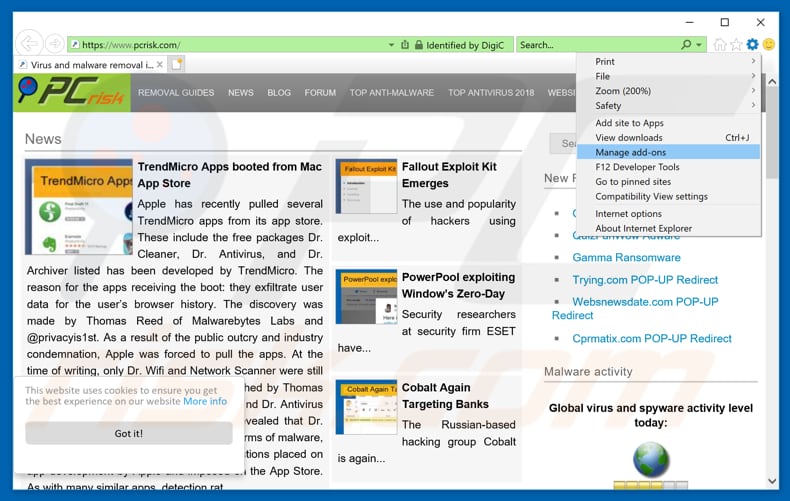Open Favorites star icon
Screen dimensions: 790x501
point(736,44)
